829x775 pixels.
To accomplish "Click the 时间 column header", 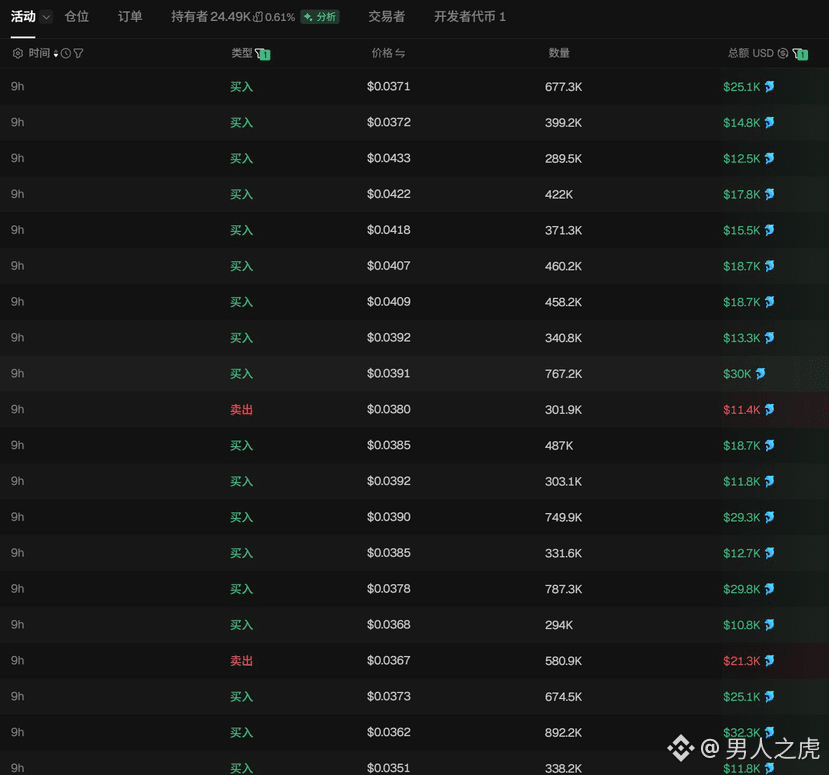I will (39, 53).
